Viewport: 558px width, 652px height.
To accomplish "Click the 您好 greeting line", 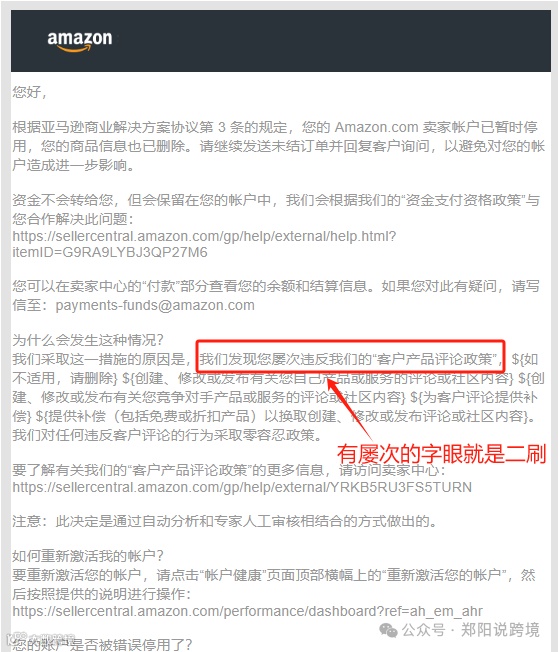I will pos(30,92).
